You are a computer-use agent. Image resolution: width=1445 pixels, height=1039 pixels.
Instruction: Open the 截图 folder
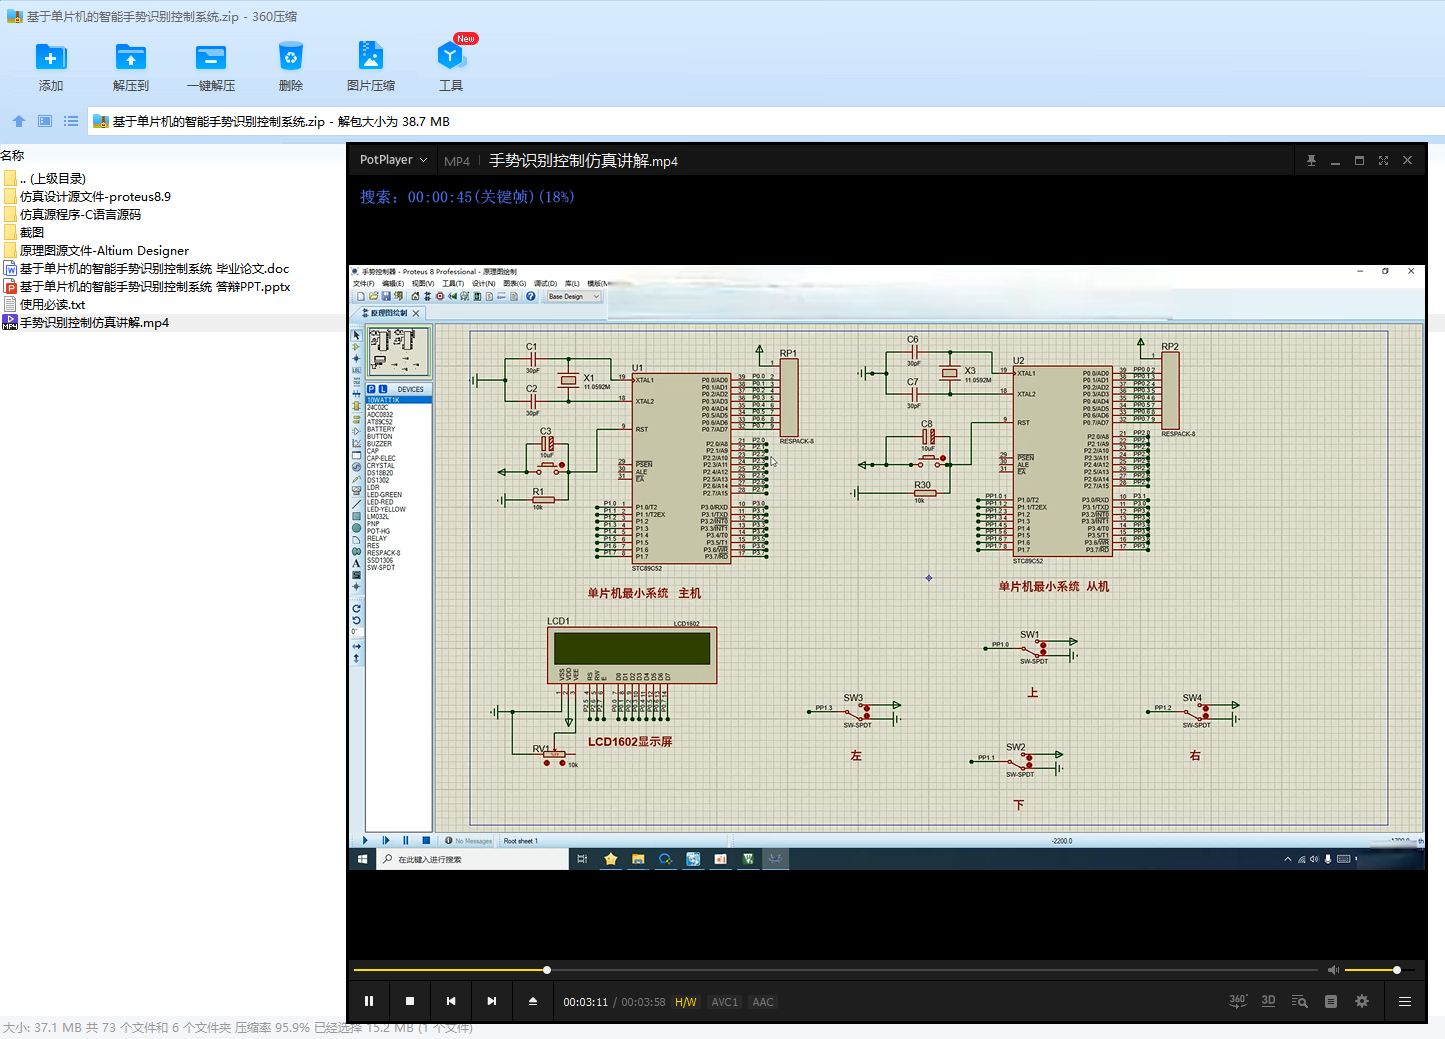(x=32, y=232)
